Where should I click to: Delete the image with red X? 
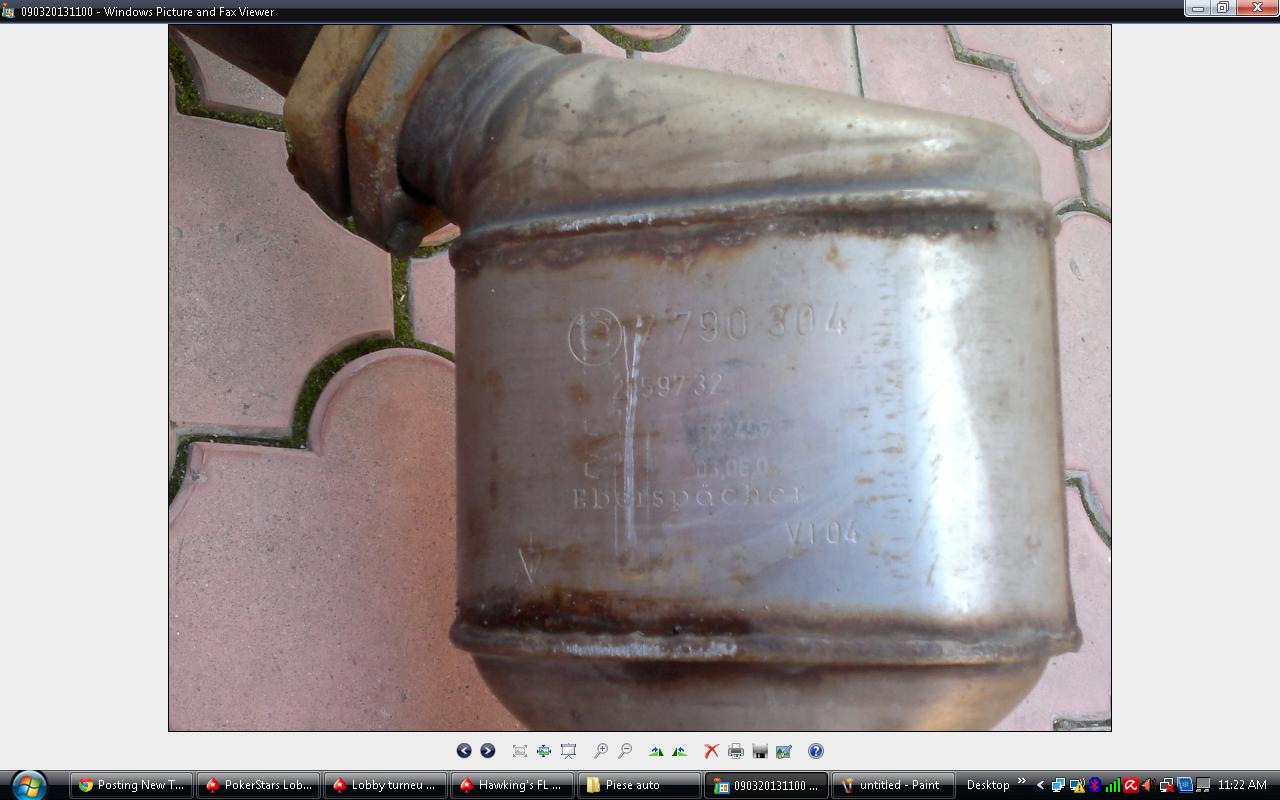click(x=712, y=751)
